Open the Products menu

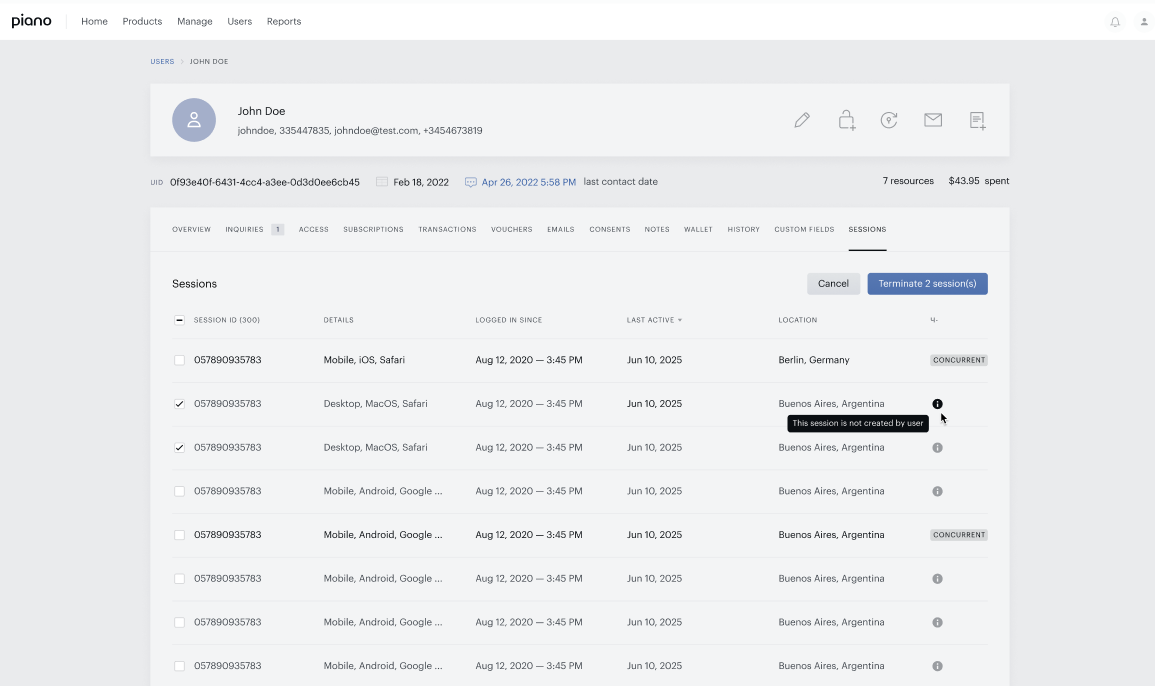click(x=142, y=21)
